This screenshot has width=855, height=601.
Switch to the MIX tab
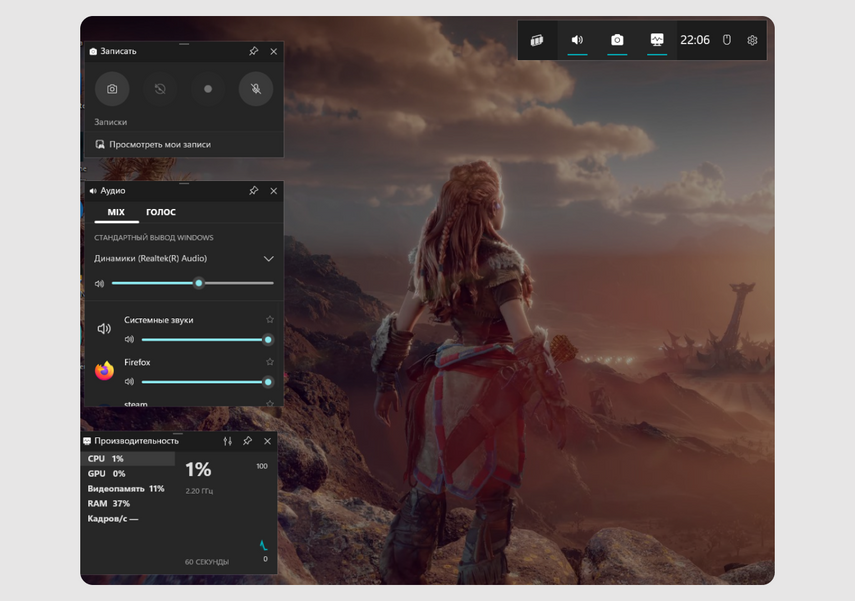(116, 212)
